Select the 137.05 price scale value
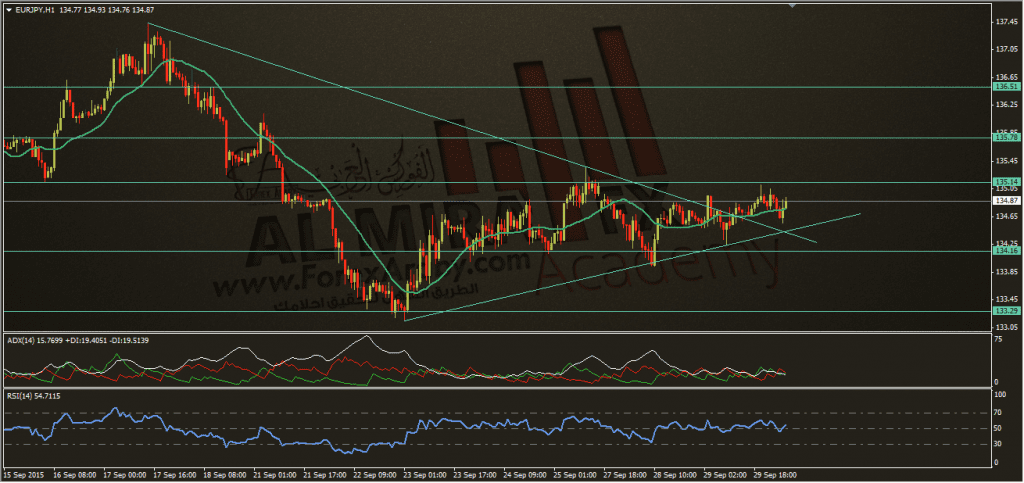This screenshot has height=483, width=1024. 1006,49
